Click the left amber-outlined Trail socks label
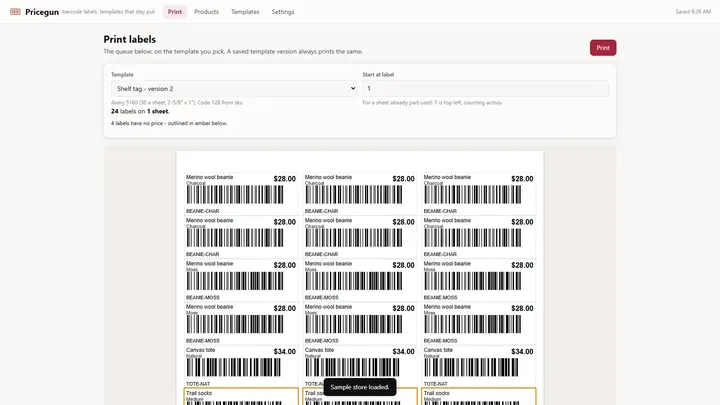Screen dimensions: 720x405 click(x=241, y=396)
